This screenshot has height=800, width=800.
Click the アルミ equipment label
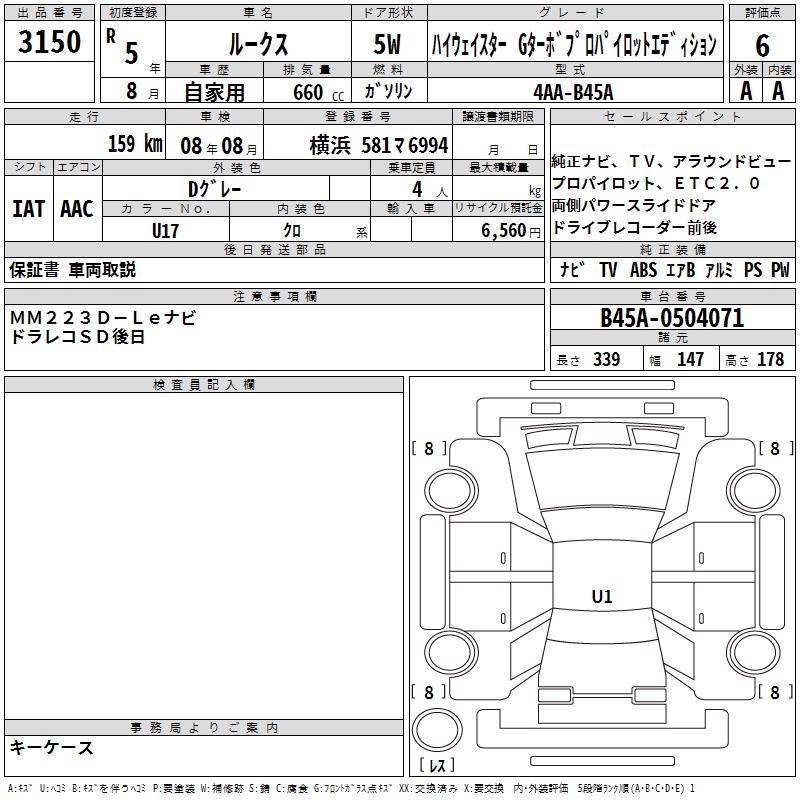[719, 270]
